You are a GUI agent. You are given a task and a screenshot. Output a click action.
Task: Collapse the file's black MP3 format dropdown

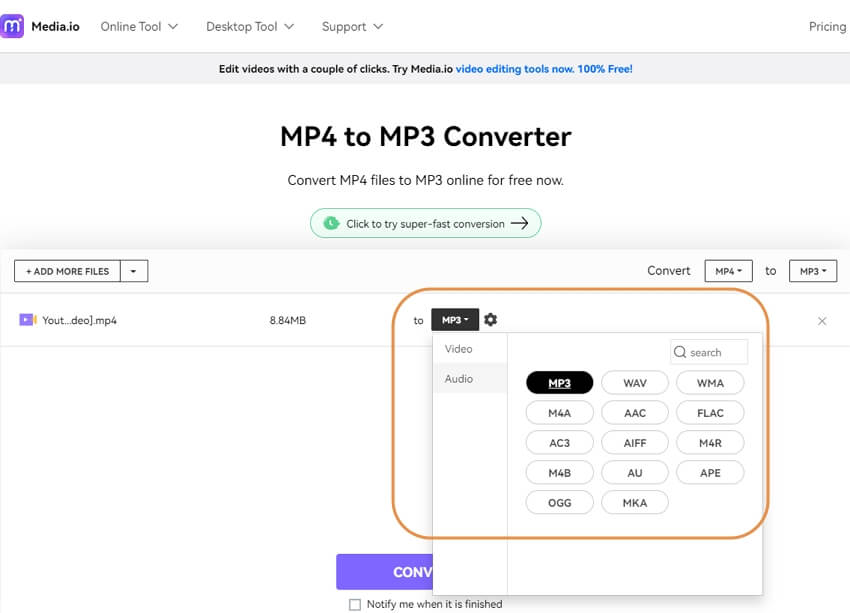pyautogui.click(x=455, y=320)
